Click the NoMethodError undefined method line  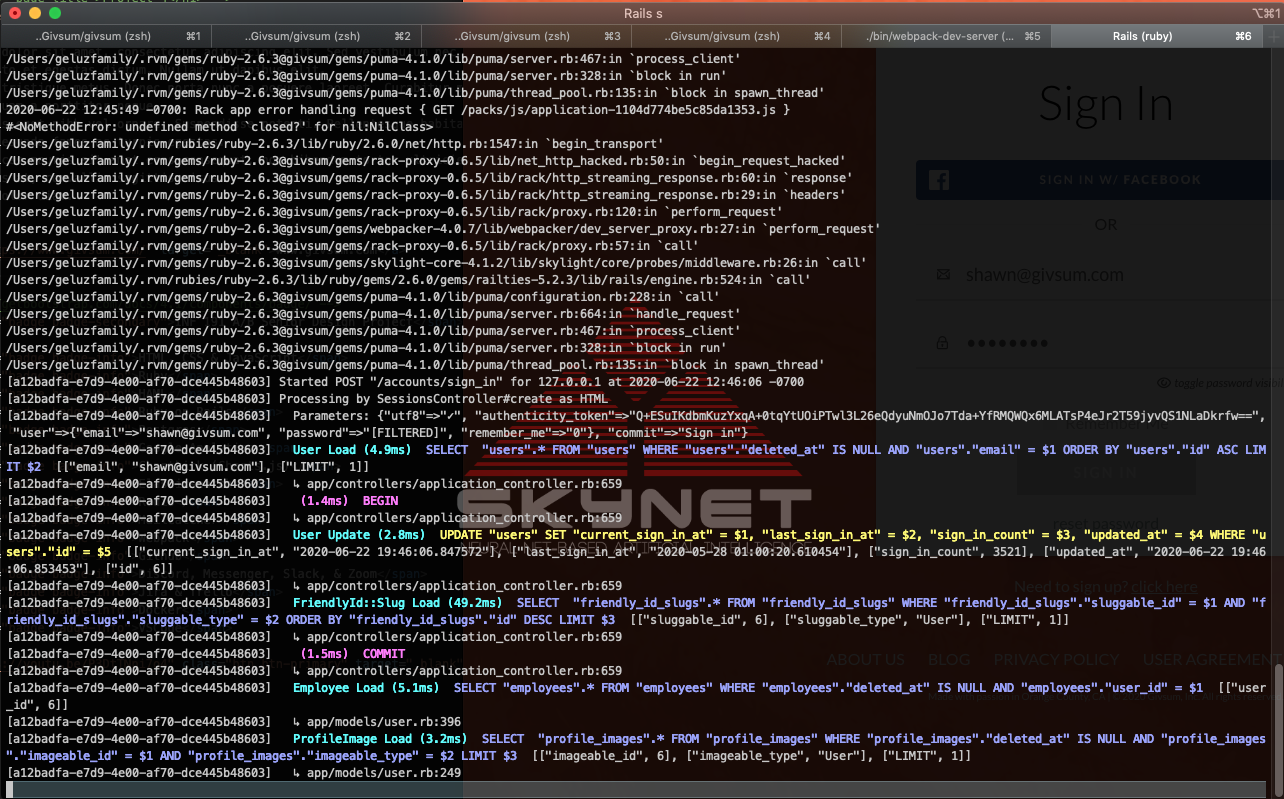[x=219, y=127]
